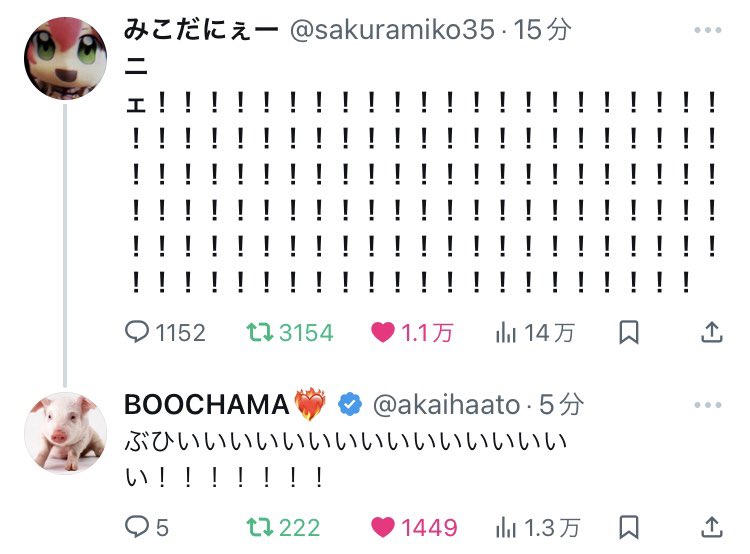Unlike the tweet with 1.1万 likes

(412, 332)
